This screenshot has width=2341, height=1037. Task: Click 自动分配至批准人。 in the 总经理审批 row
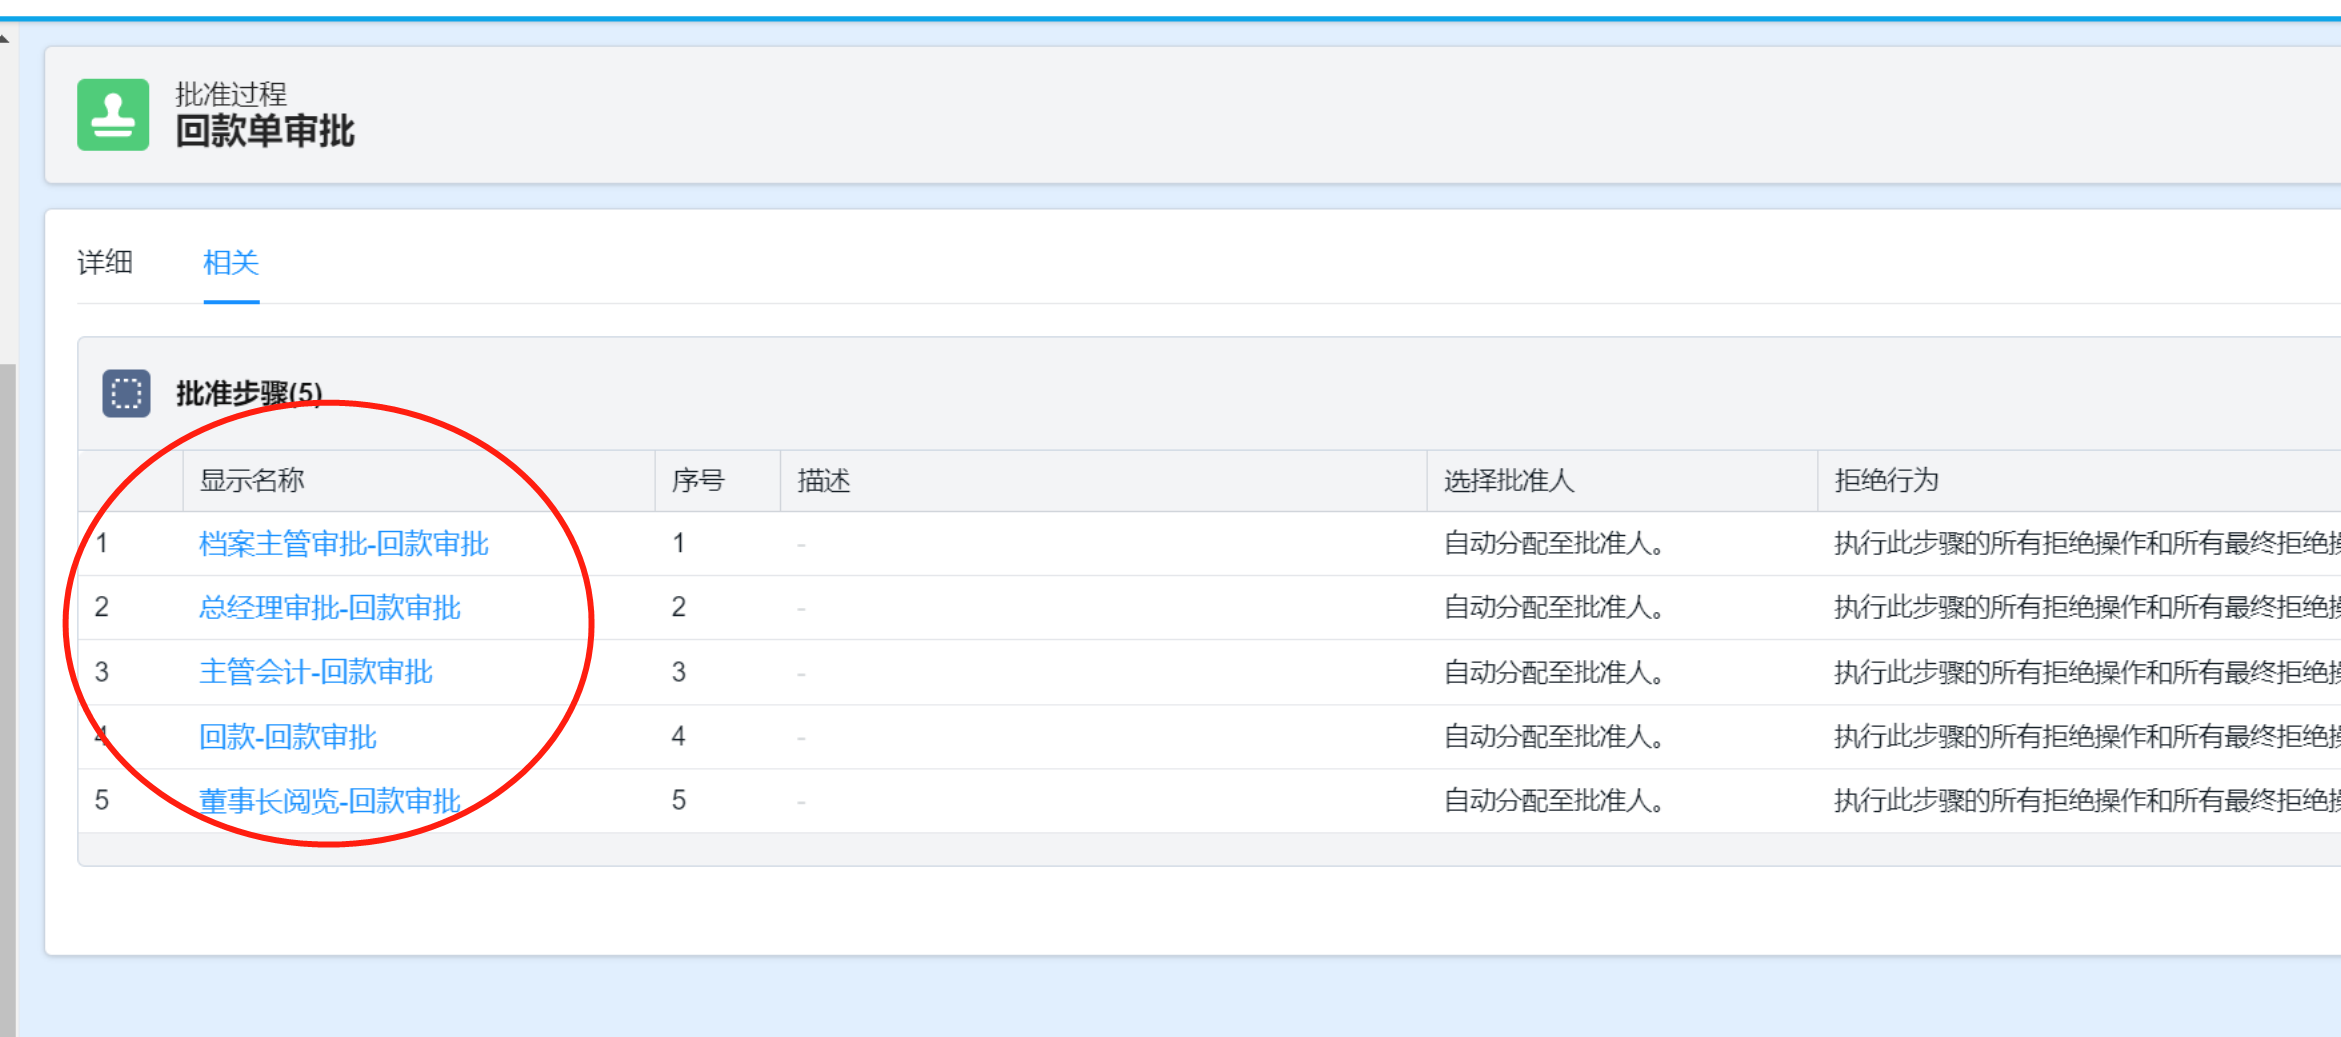1554,607
